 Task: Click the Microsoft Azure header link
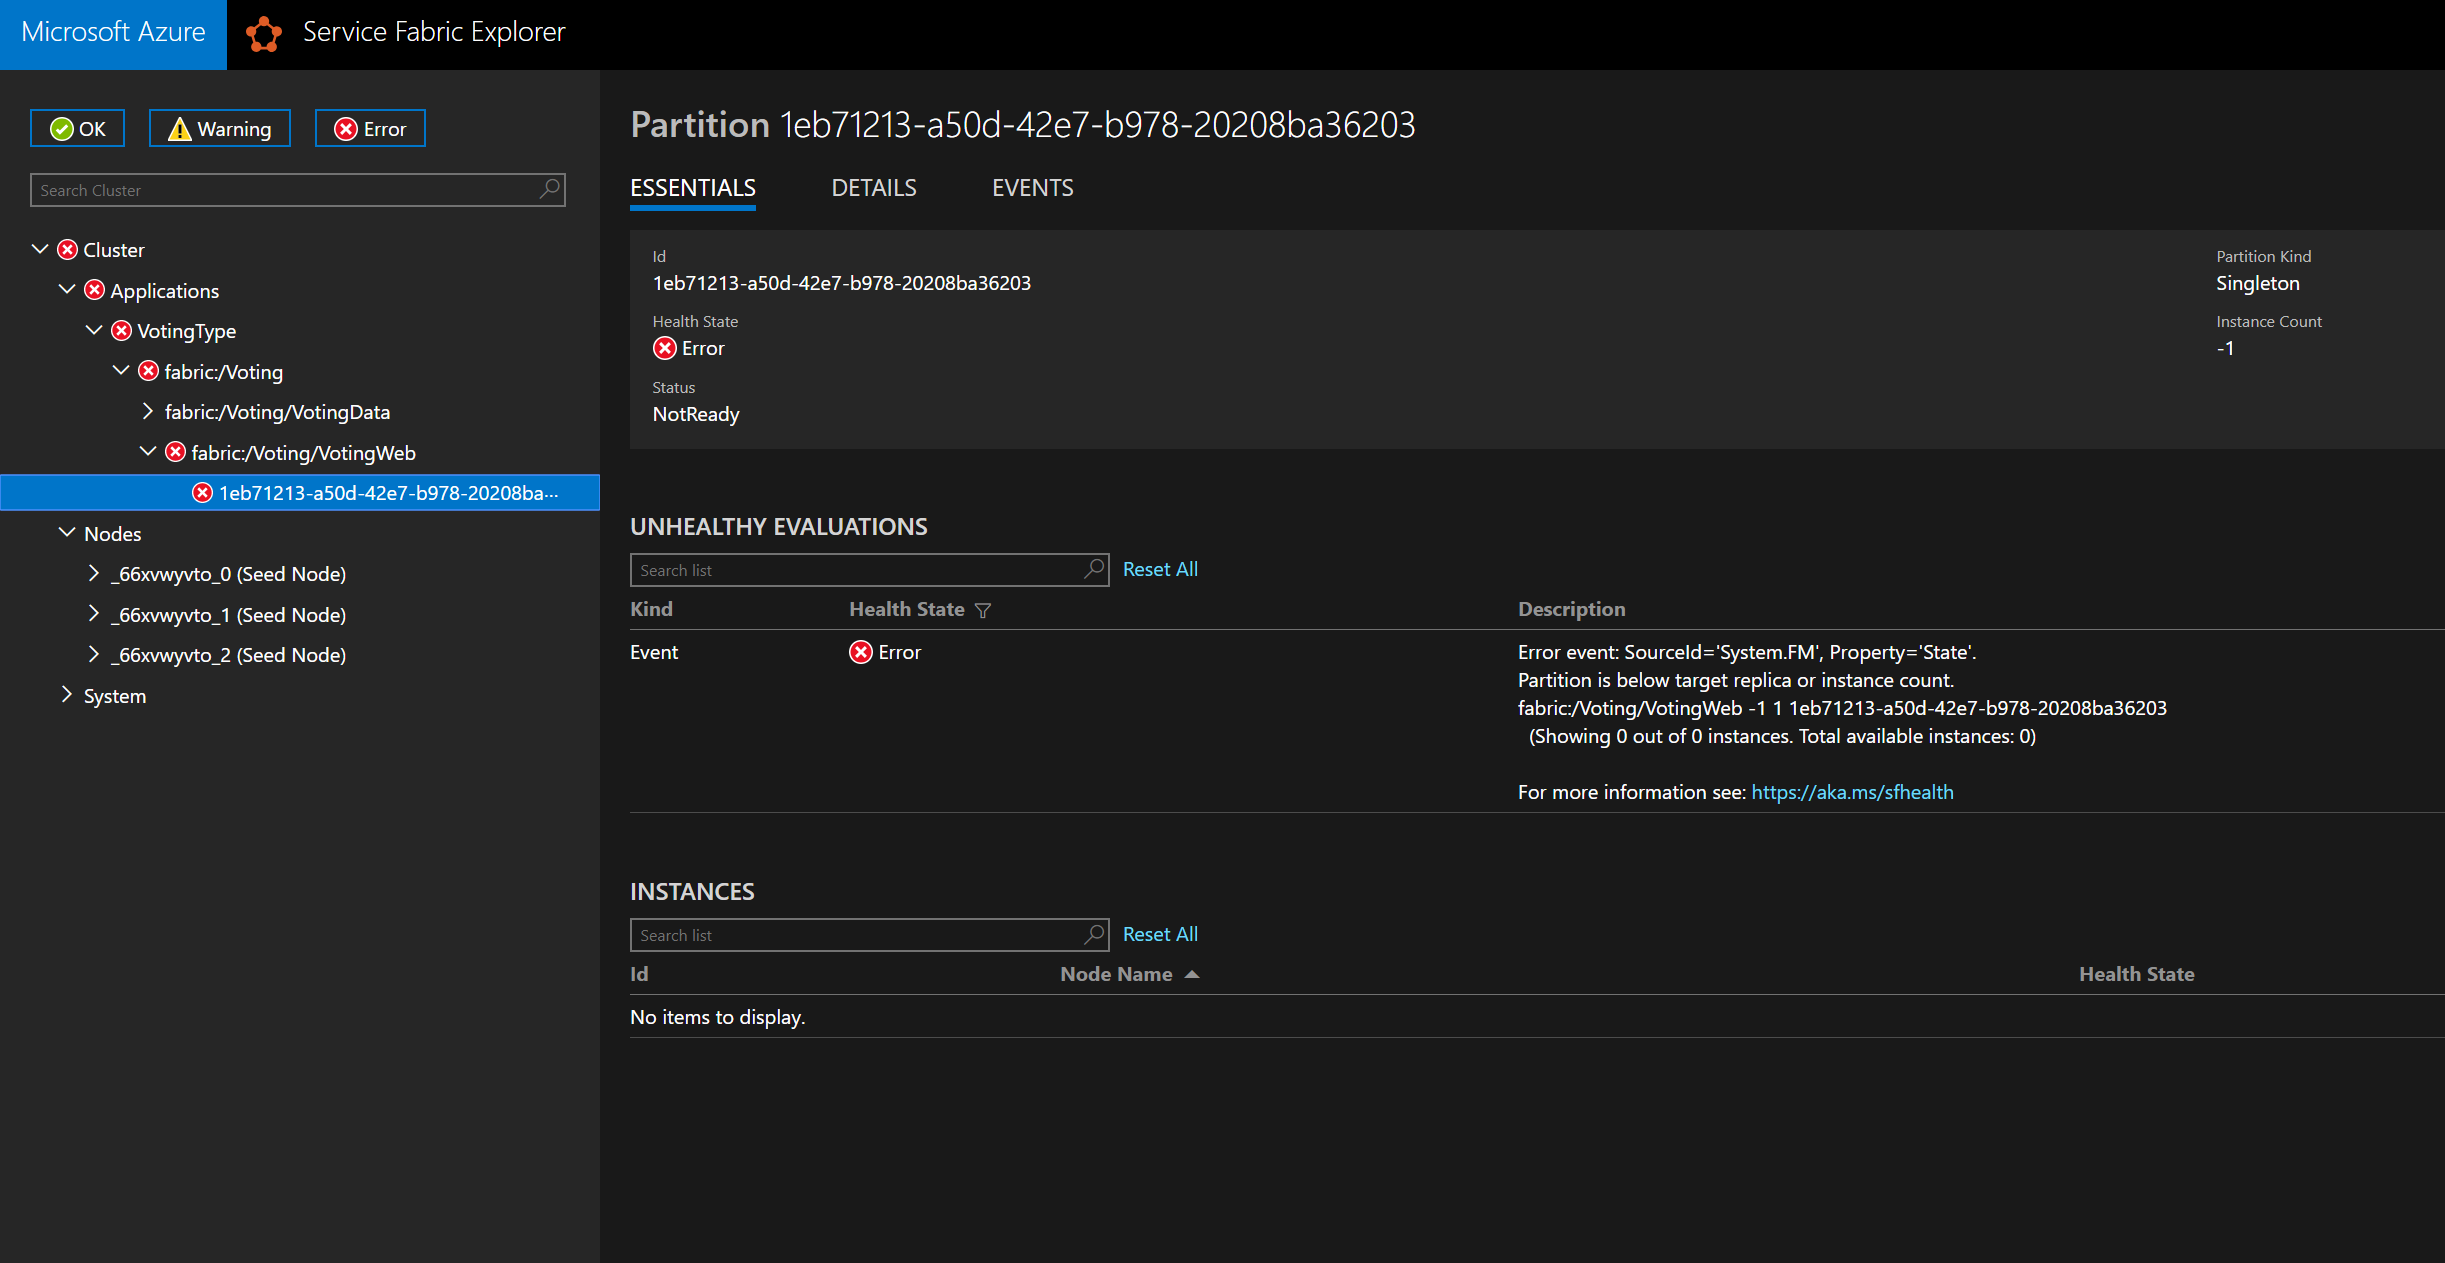pos(113,34)
